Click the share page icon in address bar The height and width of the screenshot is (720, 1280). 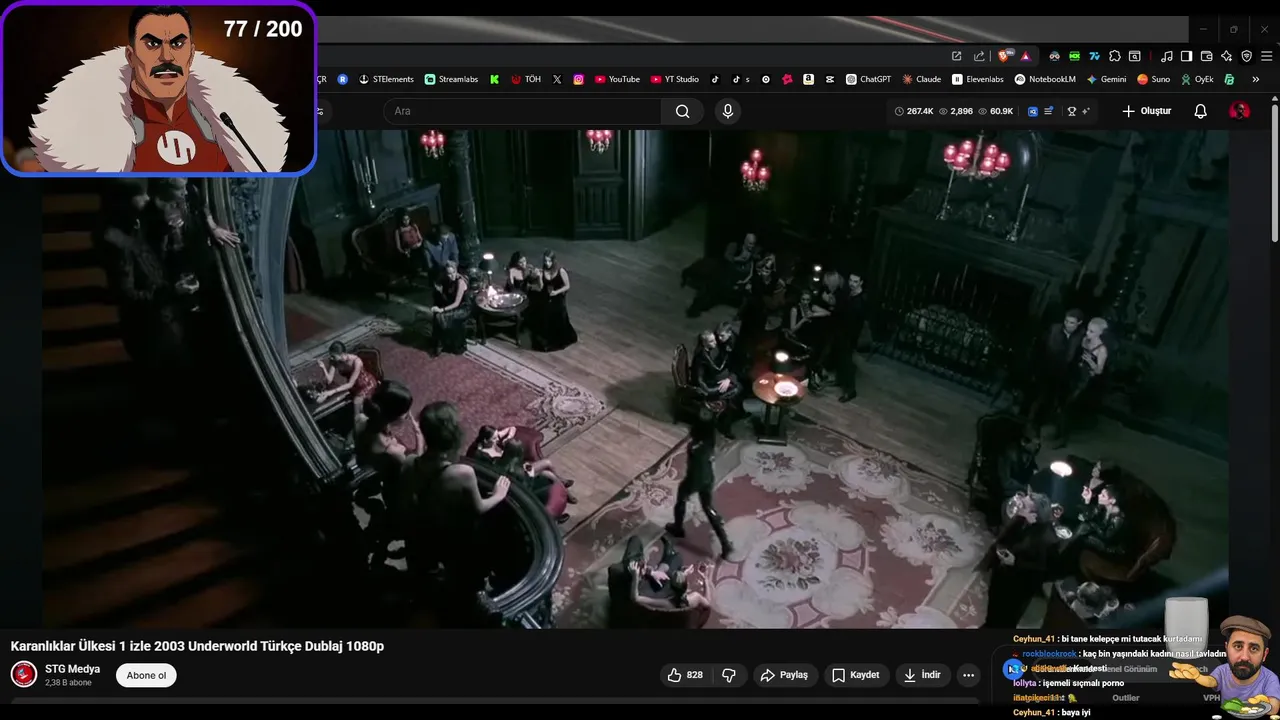tap(979, 56)
